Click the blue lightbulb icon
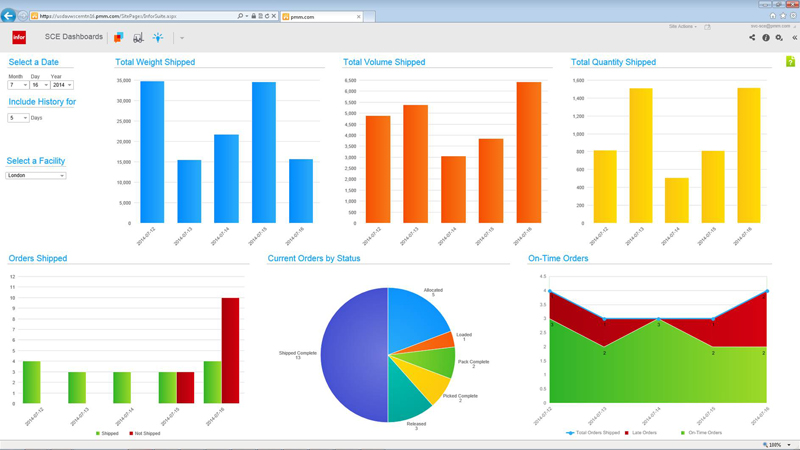Viewport: 800px width, 450px height. point(158,38)
